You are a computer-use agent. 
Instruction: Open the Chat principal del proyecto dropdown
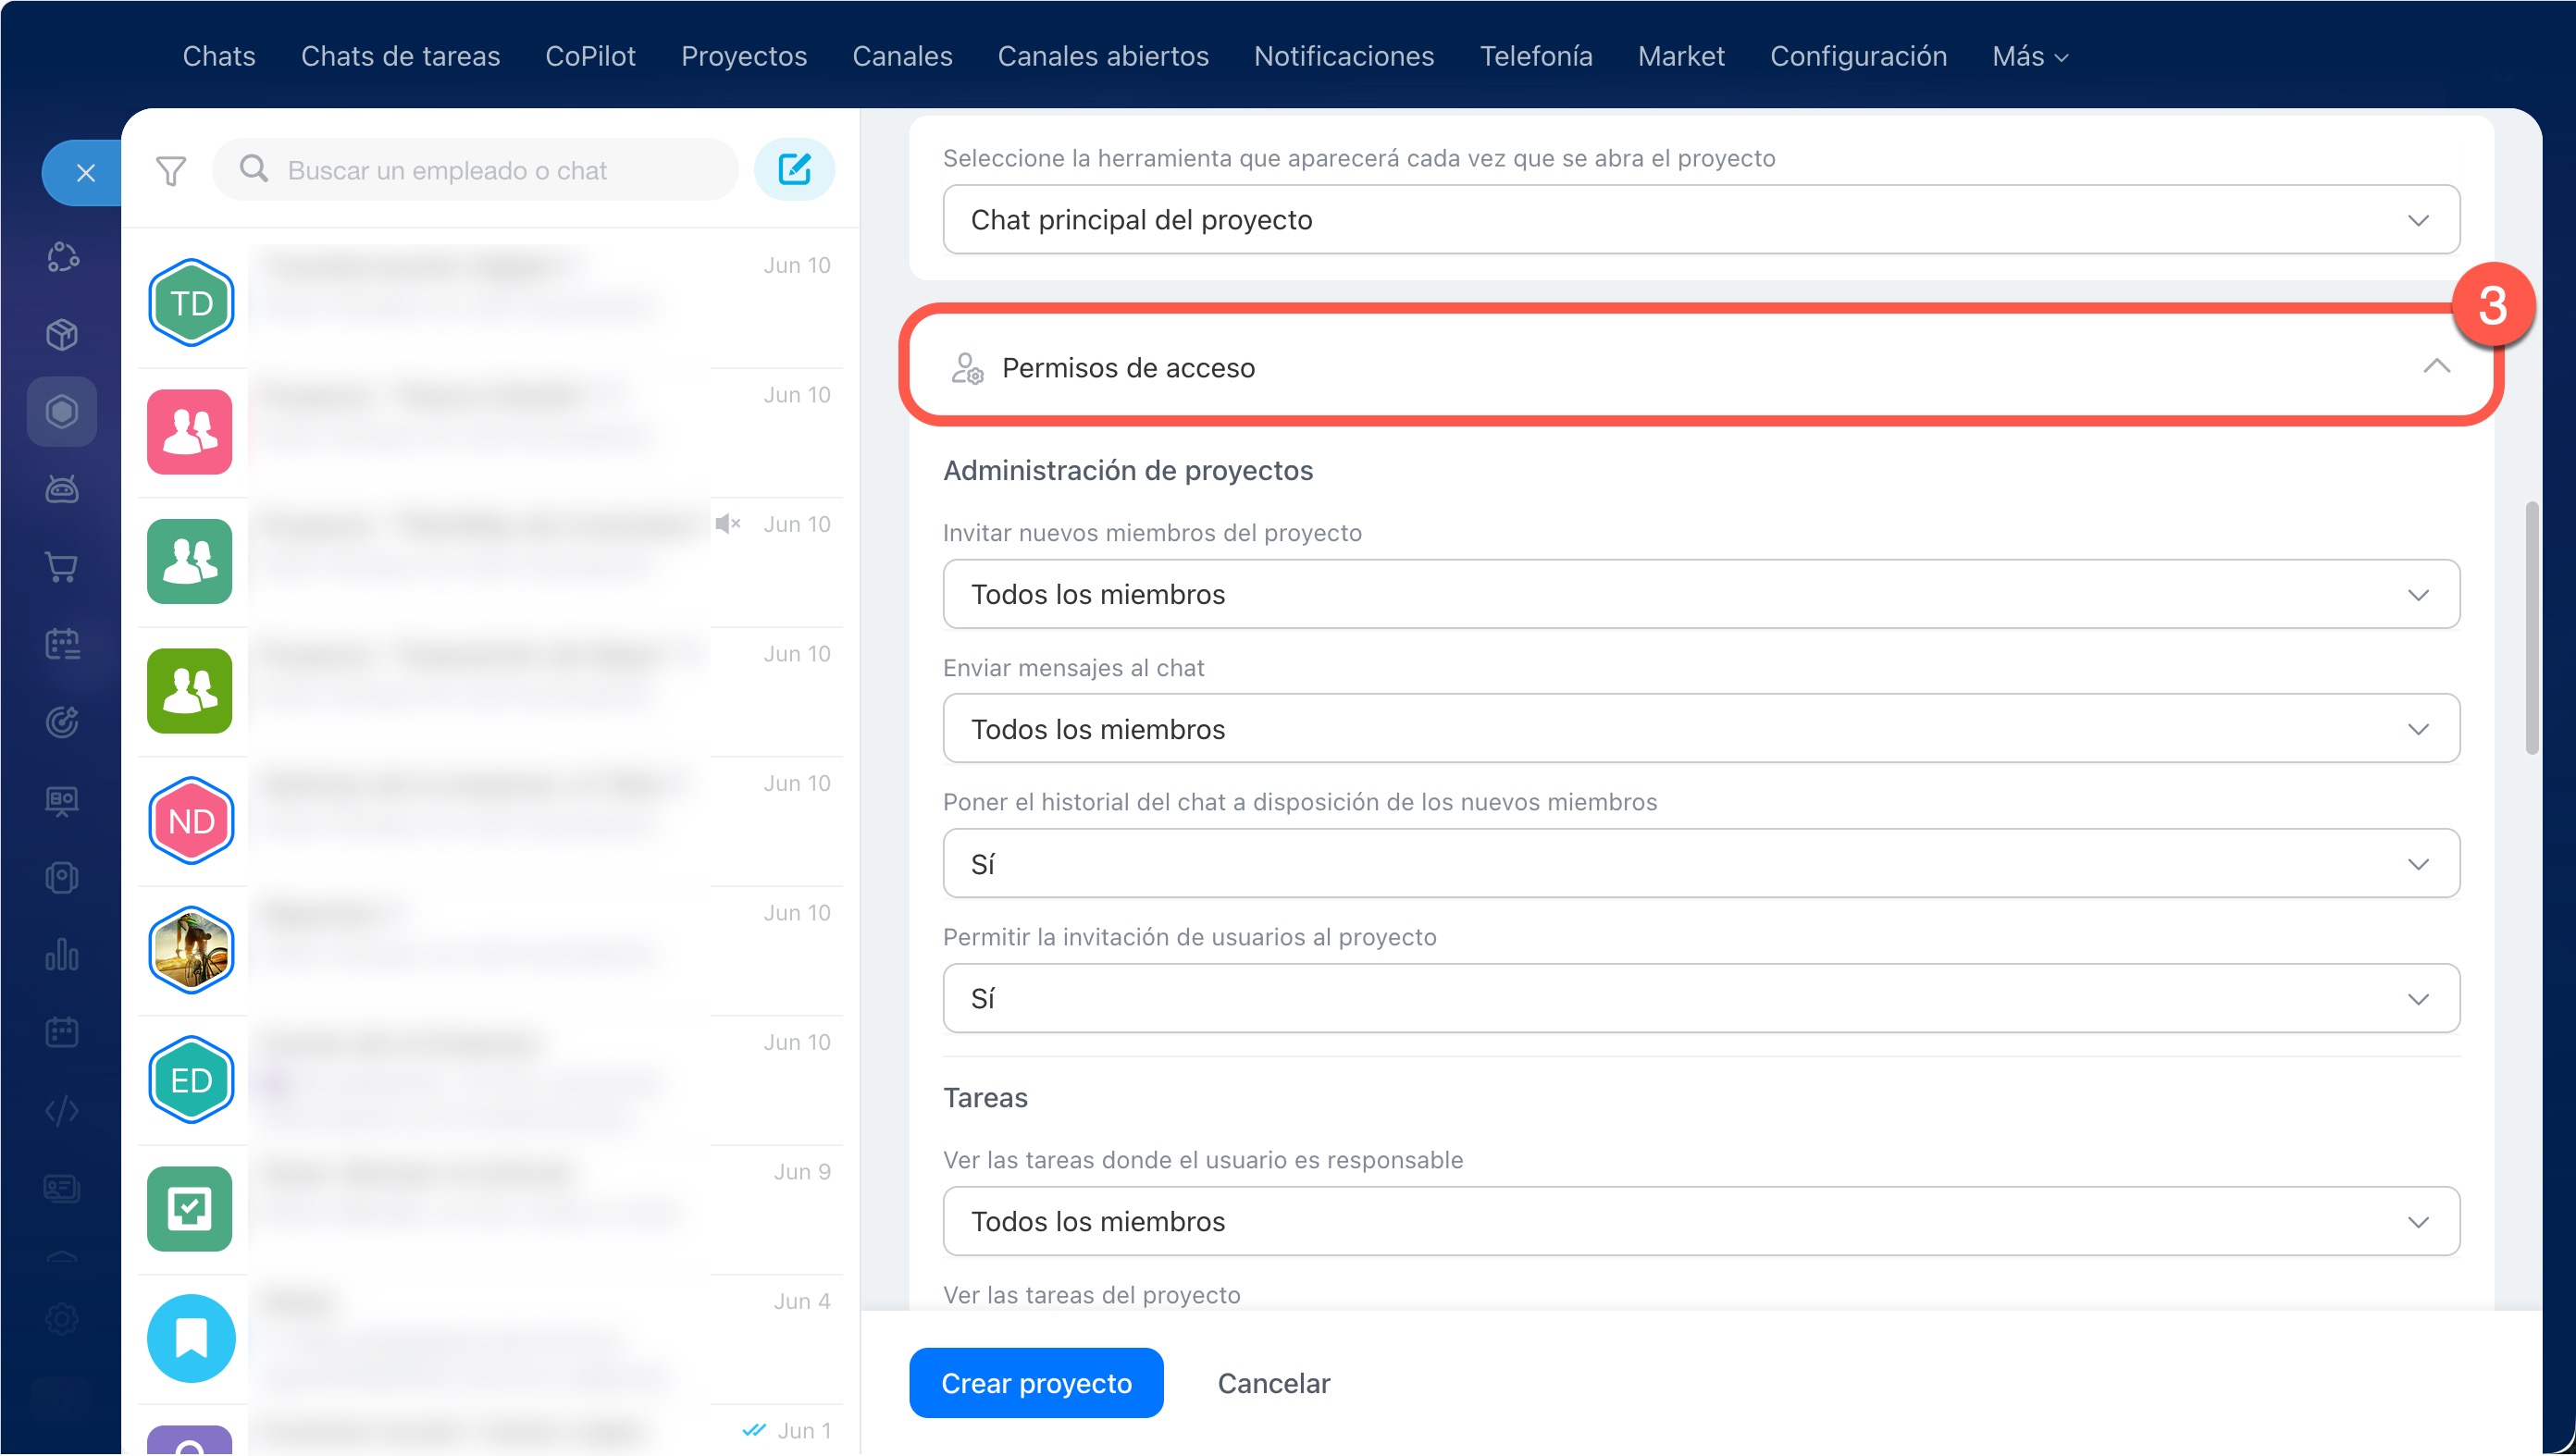pos(1701,219)
